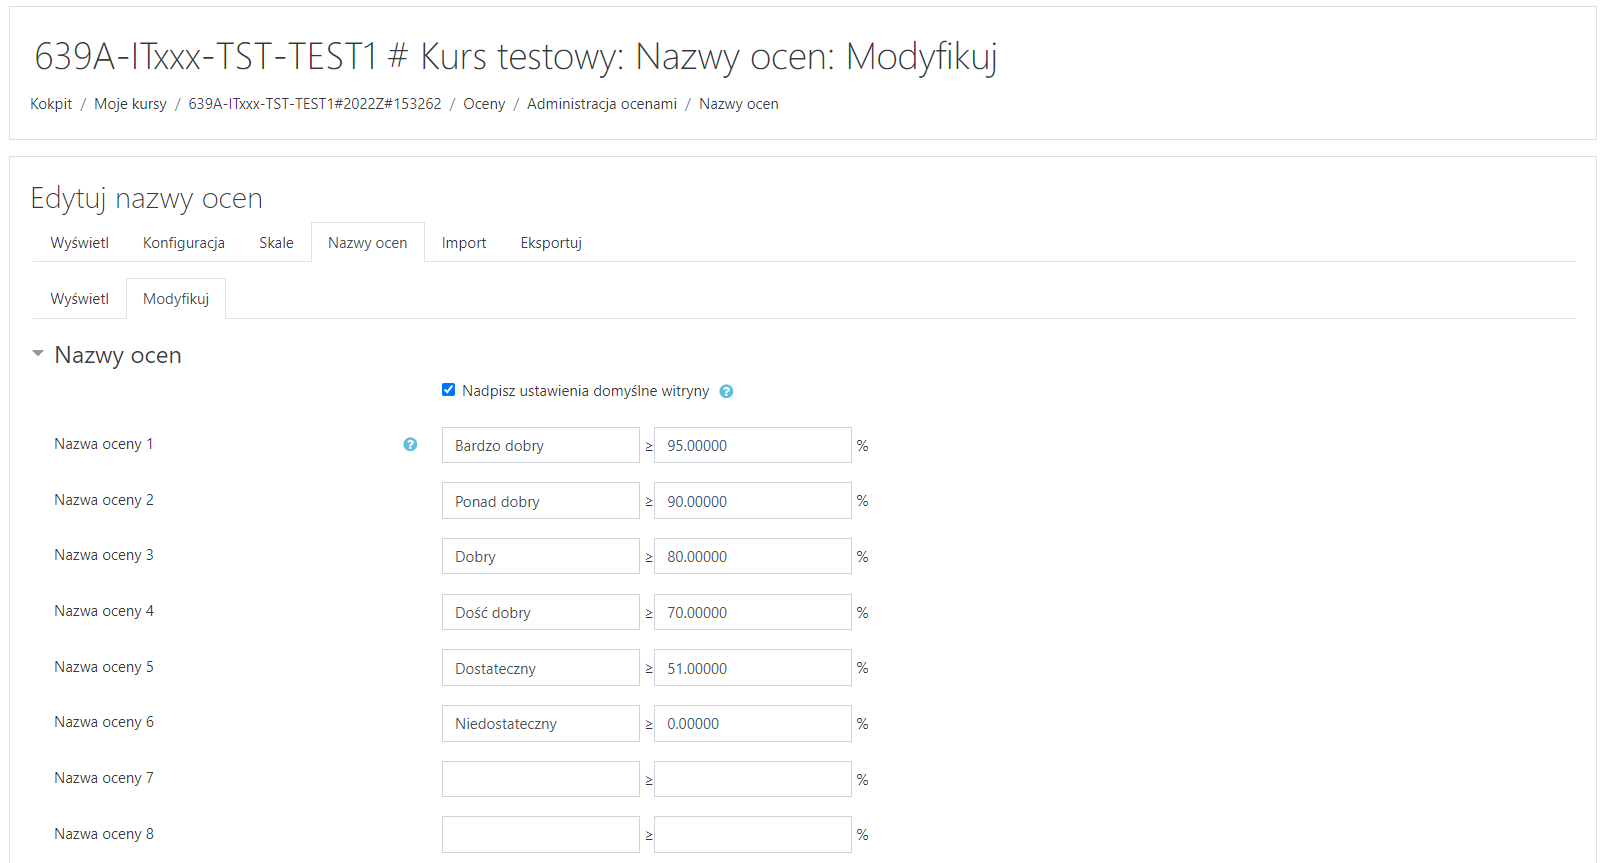Click the Nazwa oceny 4 label
Screen dimensions: 1605x863
click(x=104, y=611)
